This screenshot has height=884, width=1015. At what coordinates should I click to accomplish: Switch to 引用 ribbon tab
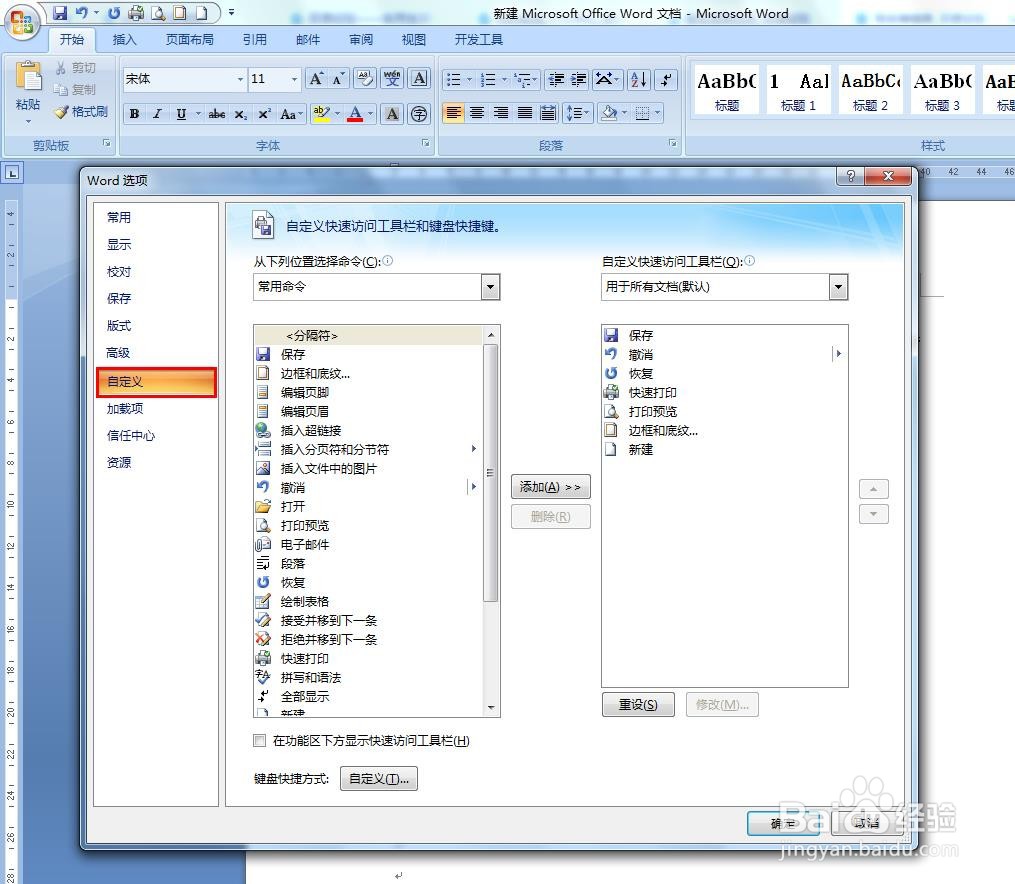point(254,39)
